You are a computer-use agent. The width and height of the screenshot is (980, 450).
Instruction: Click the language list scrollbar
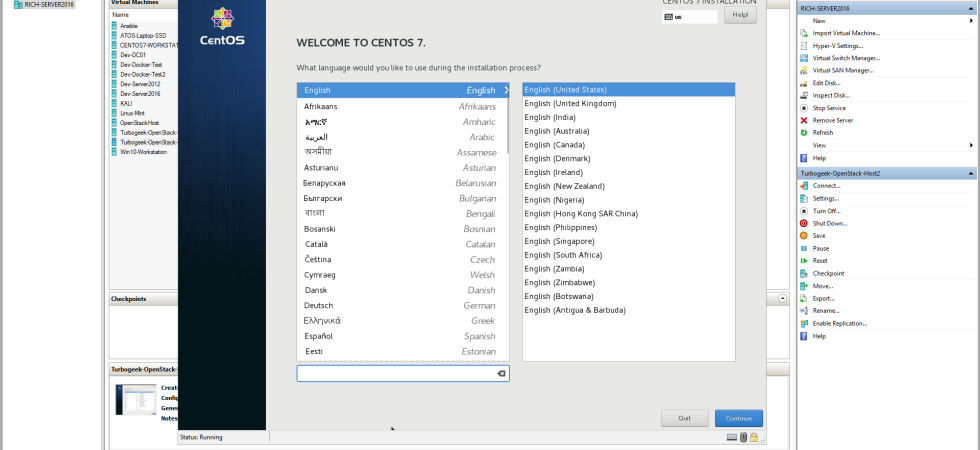[x=508, y=125]
